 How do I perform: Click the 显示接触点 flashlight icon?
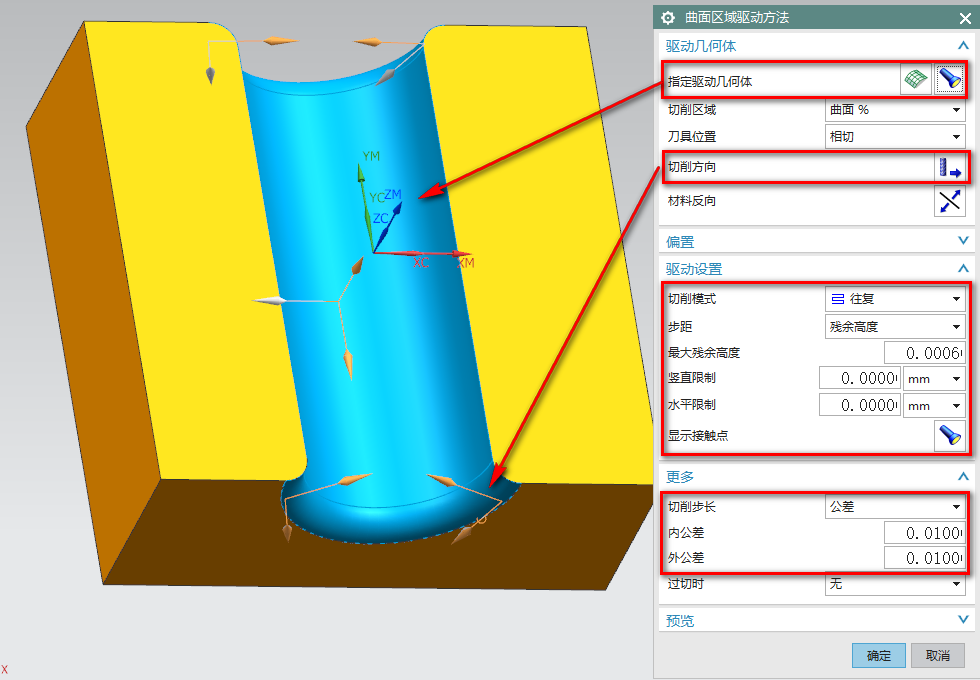click(x=949, y=436)
